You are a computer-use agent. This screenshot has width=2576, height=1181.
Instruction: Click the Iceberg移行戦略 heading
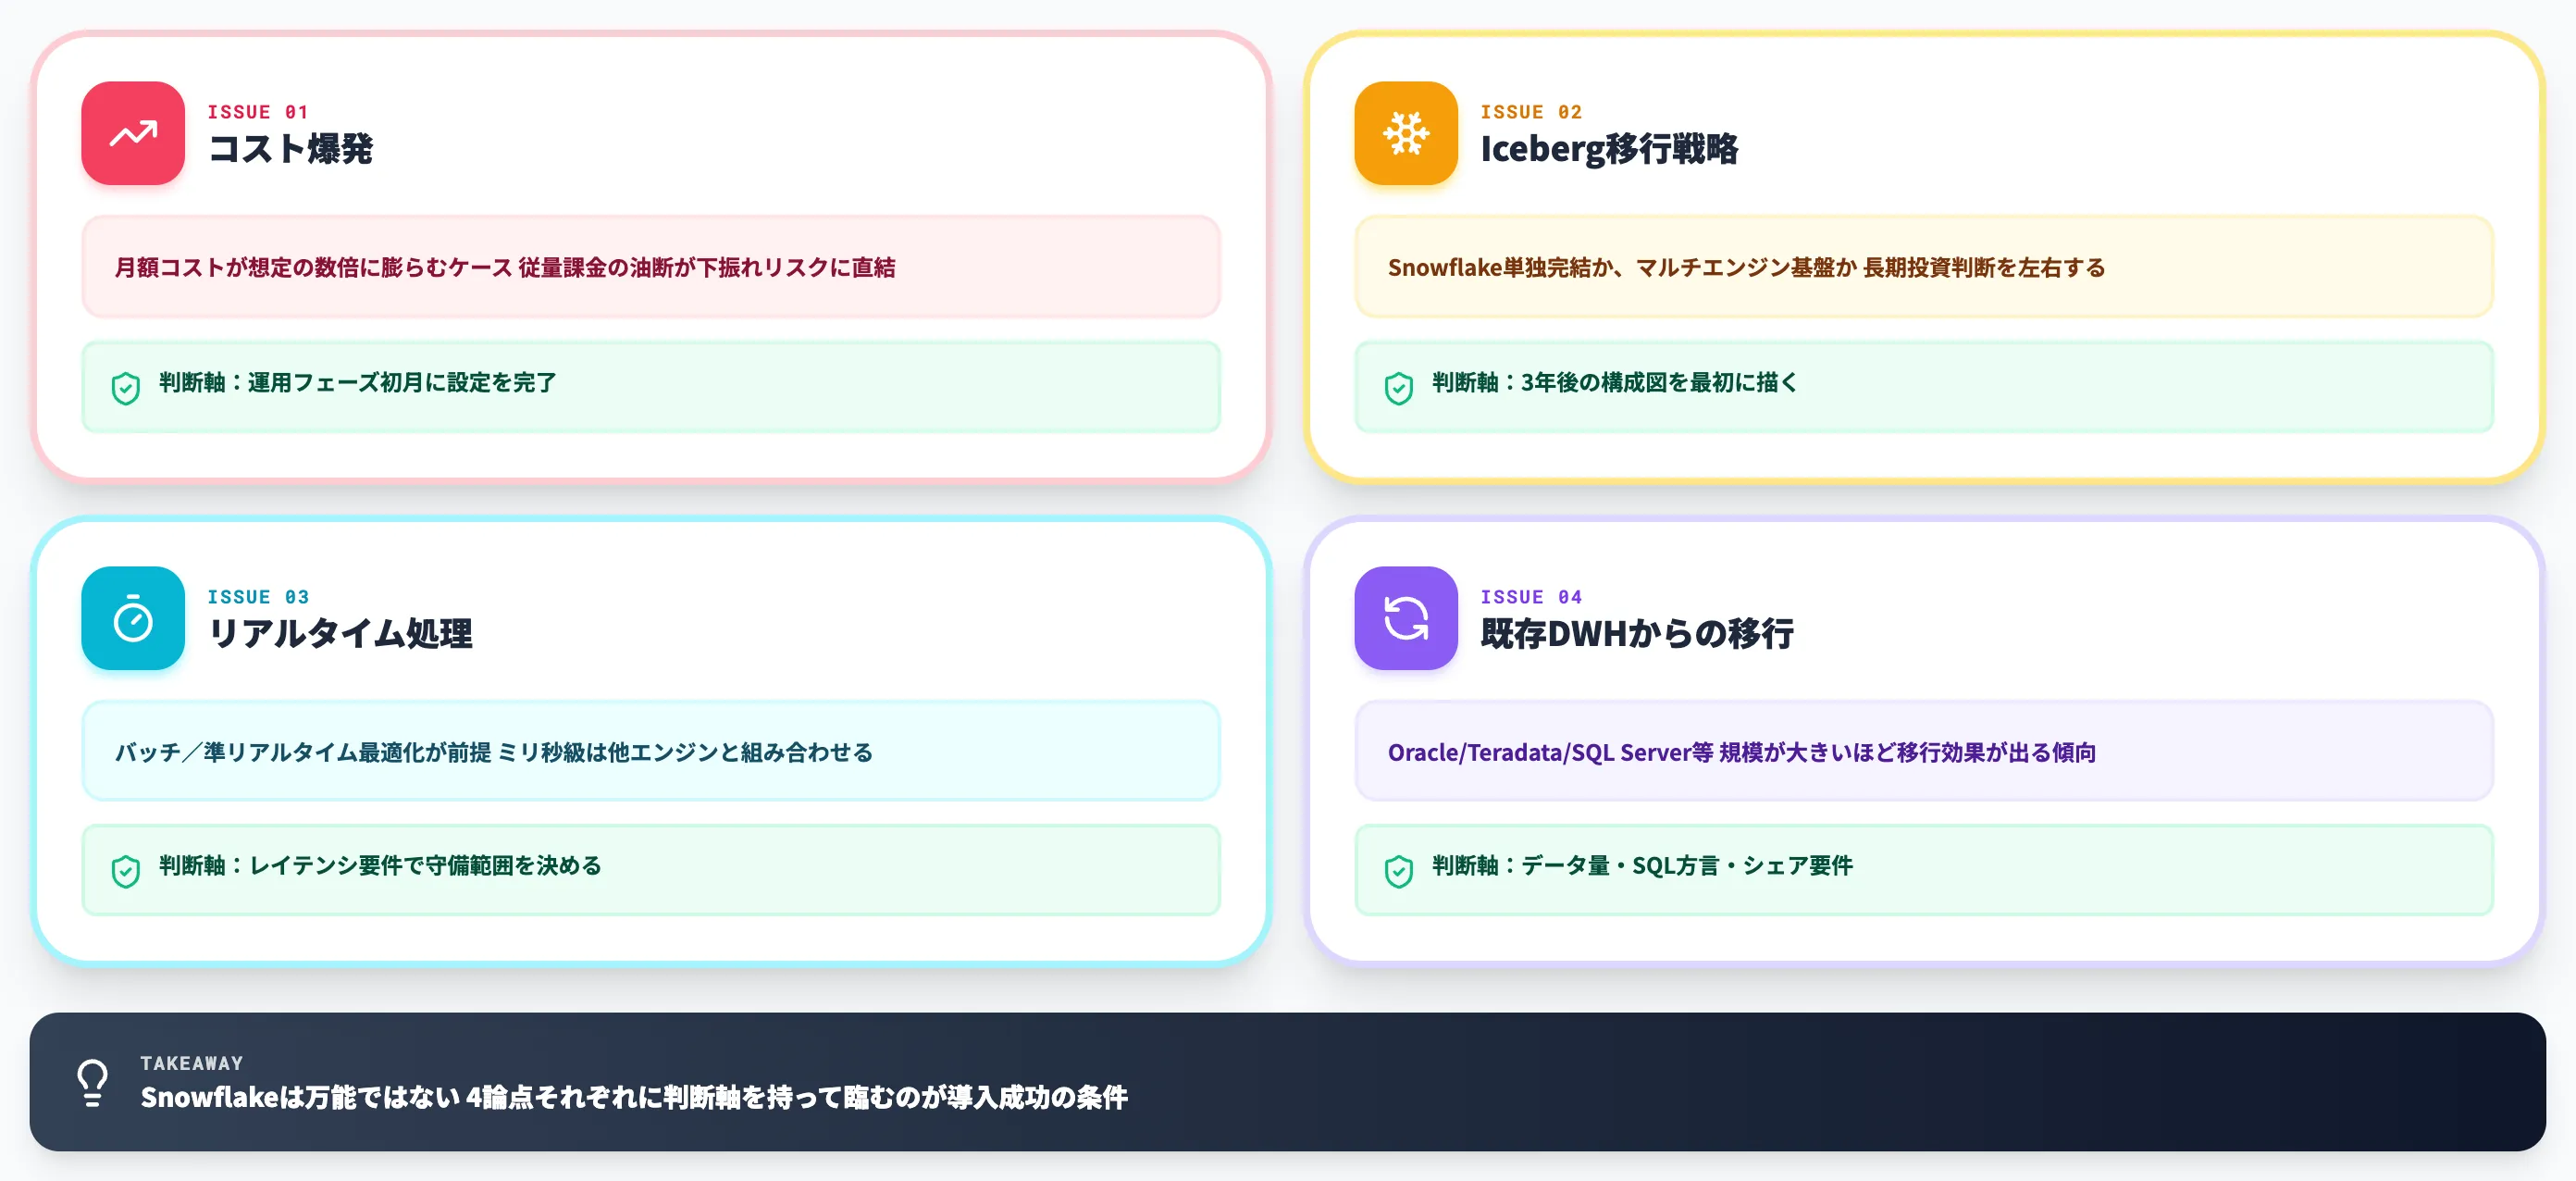(x=1609, y=149)
